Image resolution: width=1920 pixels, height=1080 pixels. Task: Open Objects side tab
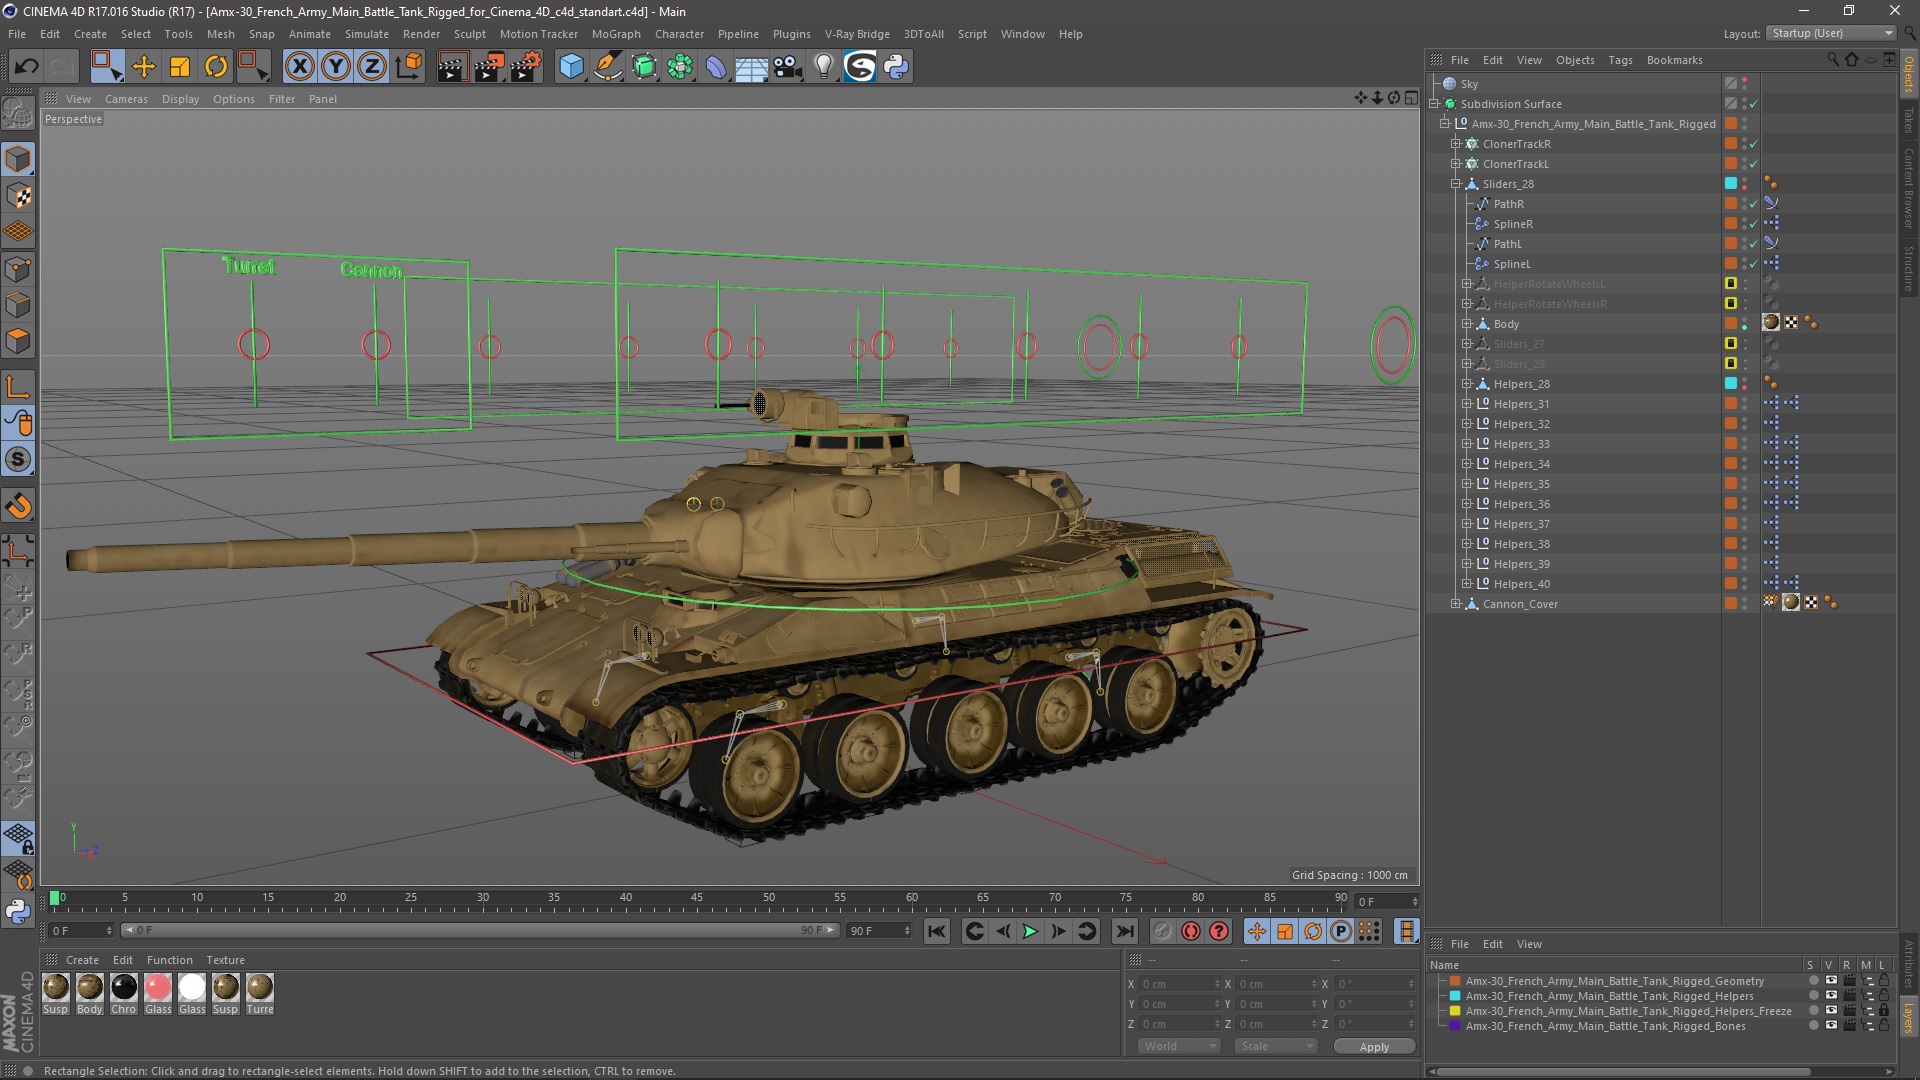[x=1909, y=74]
